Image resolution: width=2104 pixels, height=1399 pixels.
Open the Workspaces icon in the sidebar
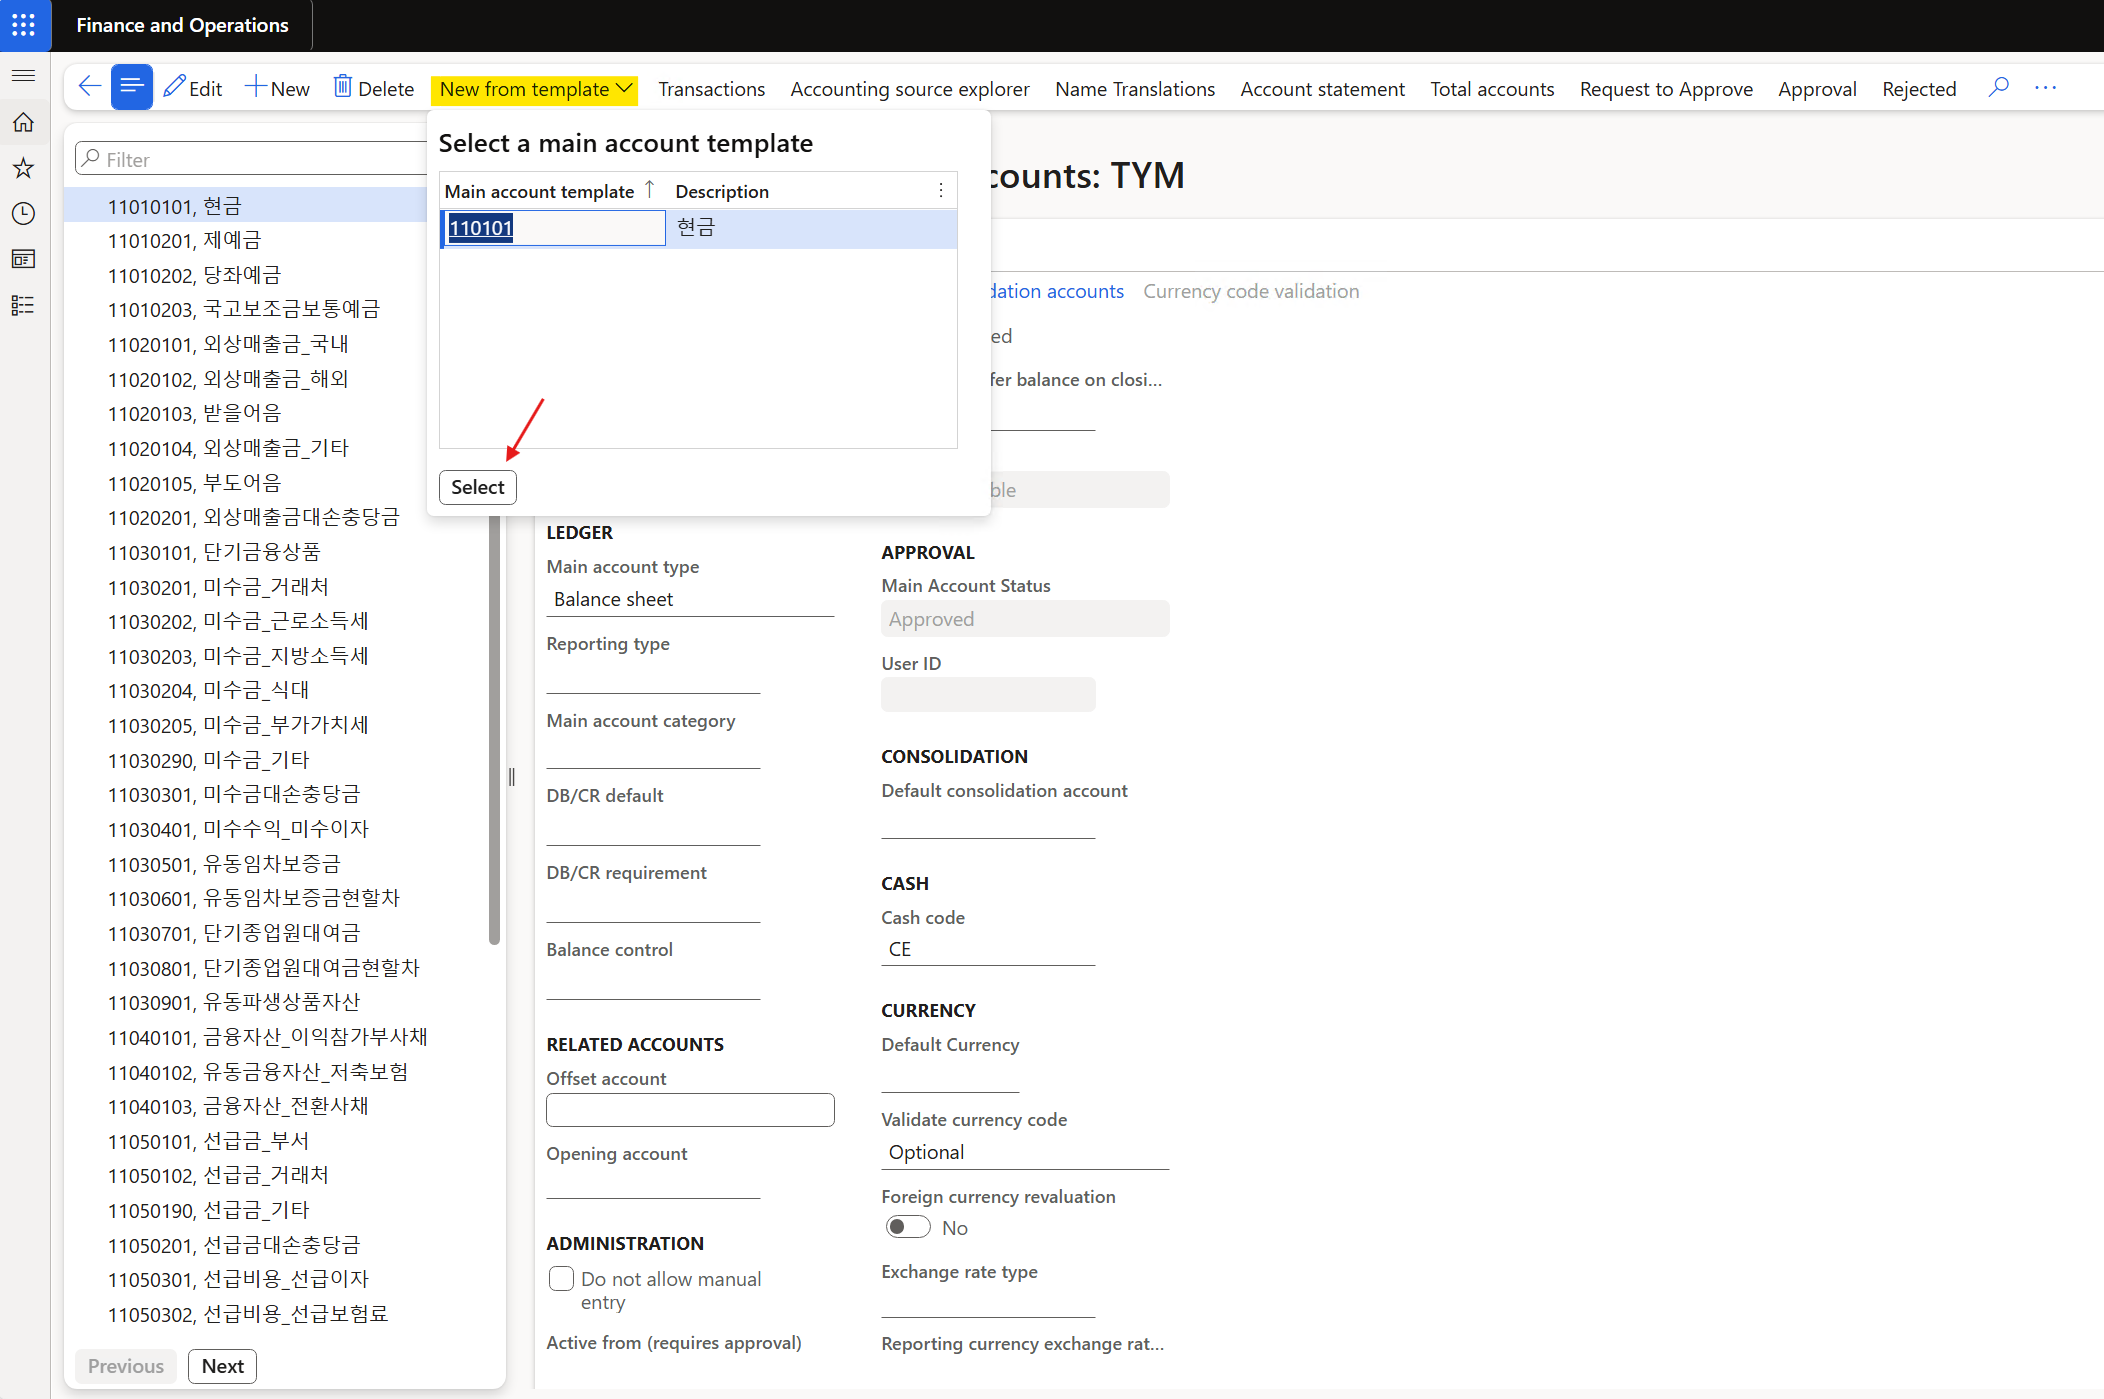point(24,259)
